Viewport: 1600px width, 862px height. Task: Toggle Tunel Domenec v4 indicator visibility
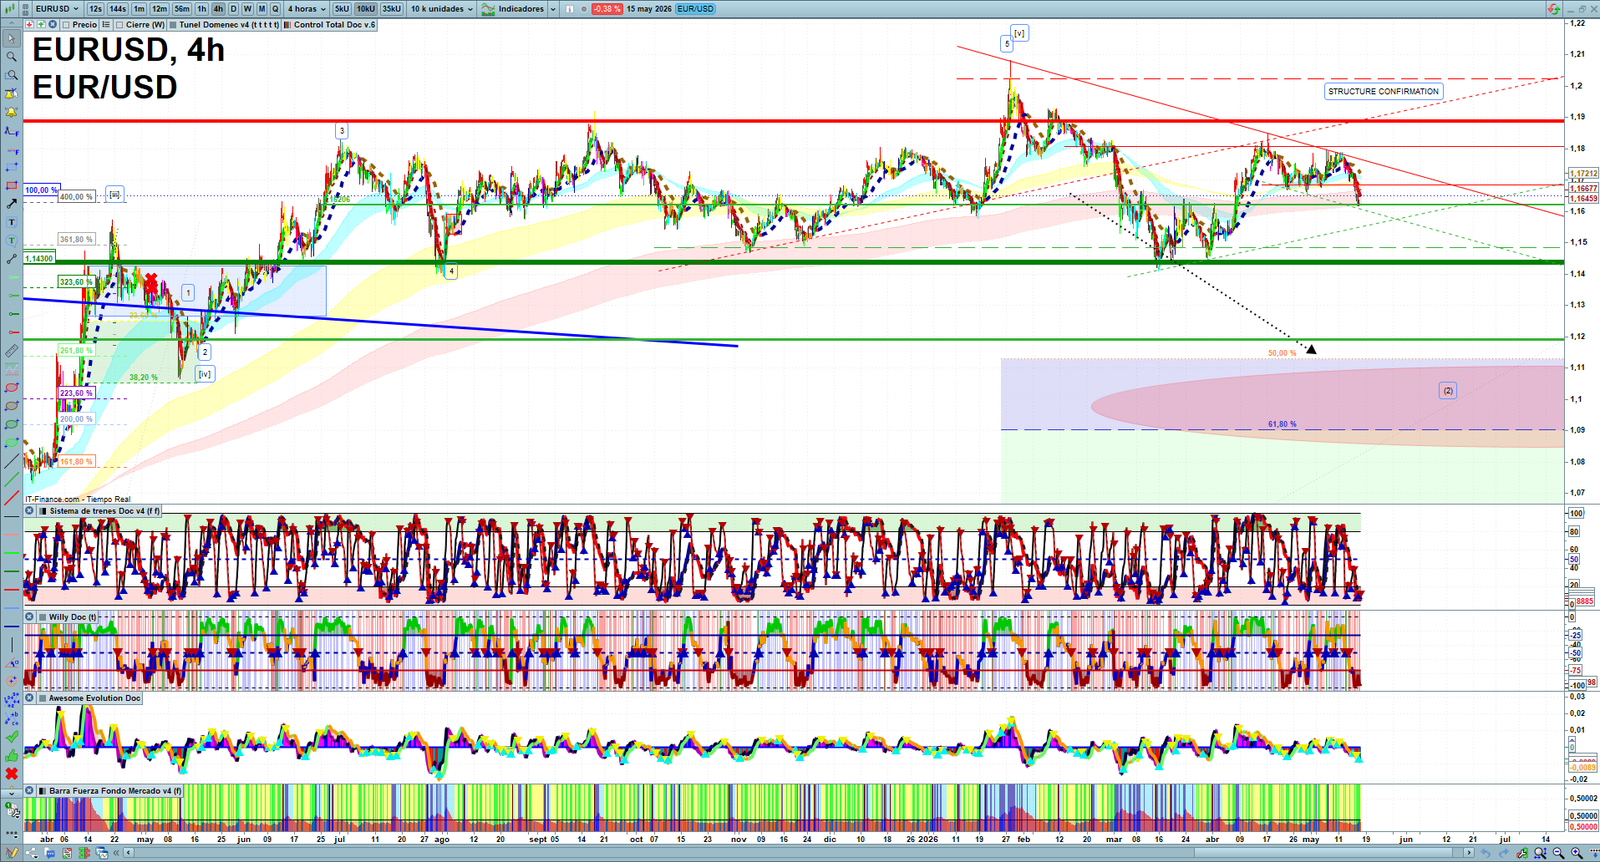(173, 25)
